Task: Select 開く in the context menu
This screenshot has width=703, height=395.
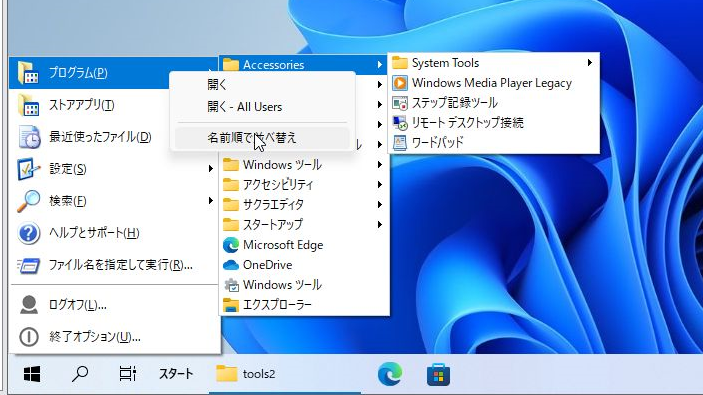Action: (x=262, y=85)
